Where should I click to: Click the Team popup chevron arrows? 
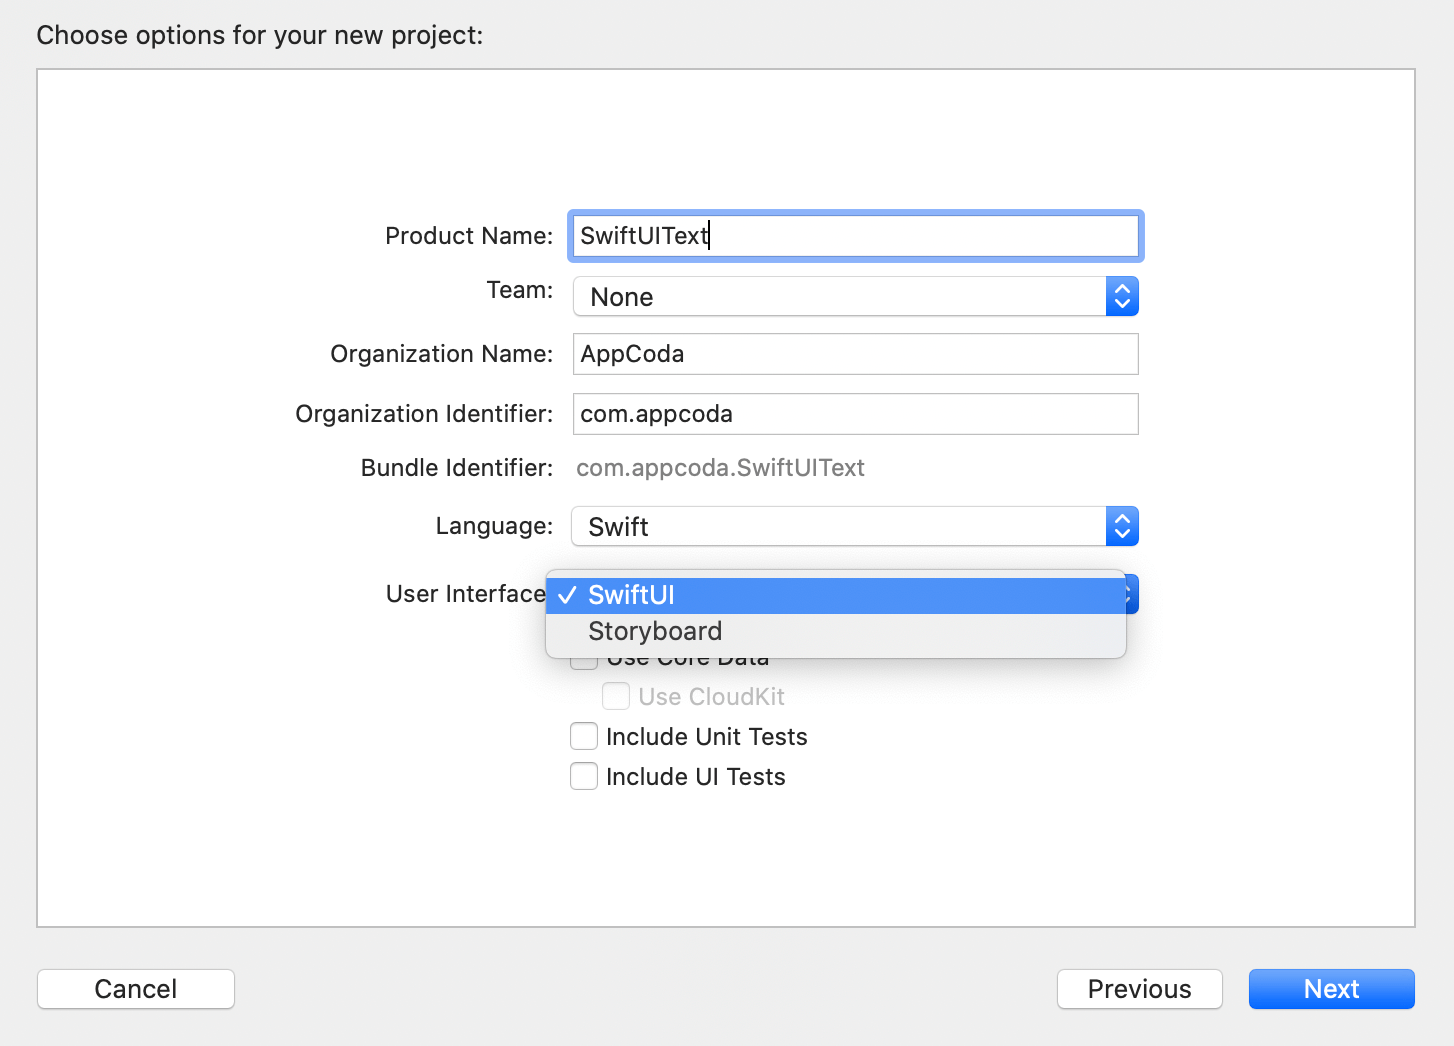pyautogui.click(x=1122, y=297)
